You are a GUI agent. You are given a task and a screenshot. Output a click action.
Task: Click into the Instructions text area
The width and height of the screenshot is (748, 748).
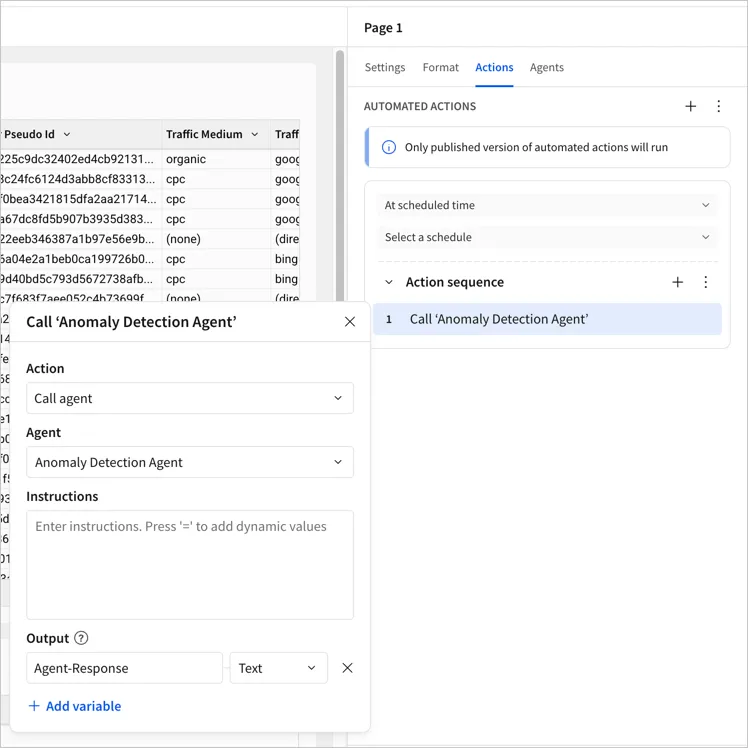[x=190, y=565]
